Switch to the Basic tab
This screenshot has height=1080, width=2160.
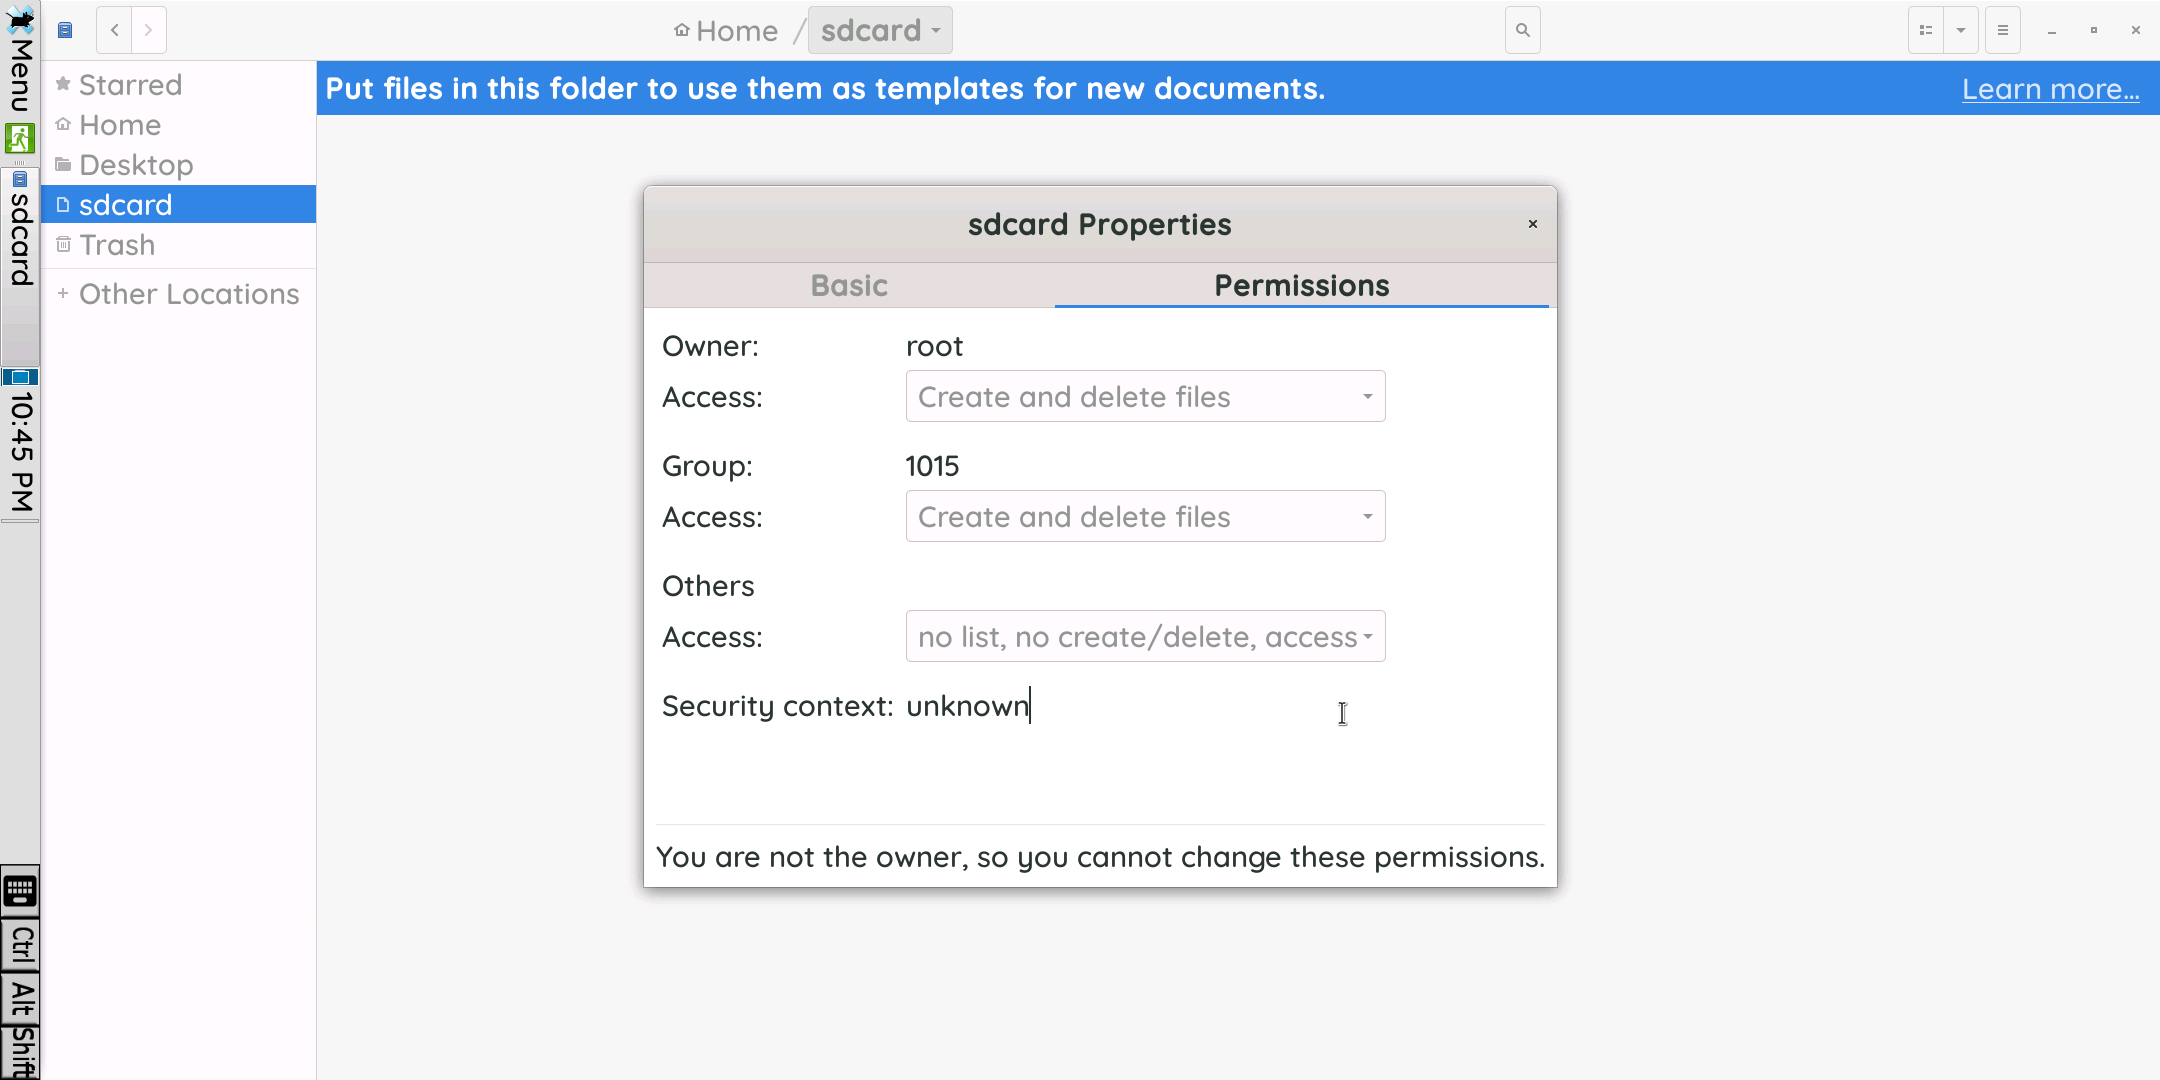[x=849, y=286]
